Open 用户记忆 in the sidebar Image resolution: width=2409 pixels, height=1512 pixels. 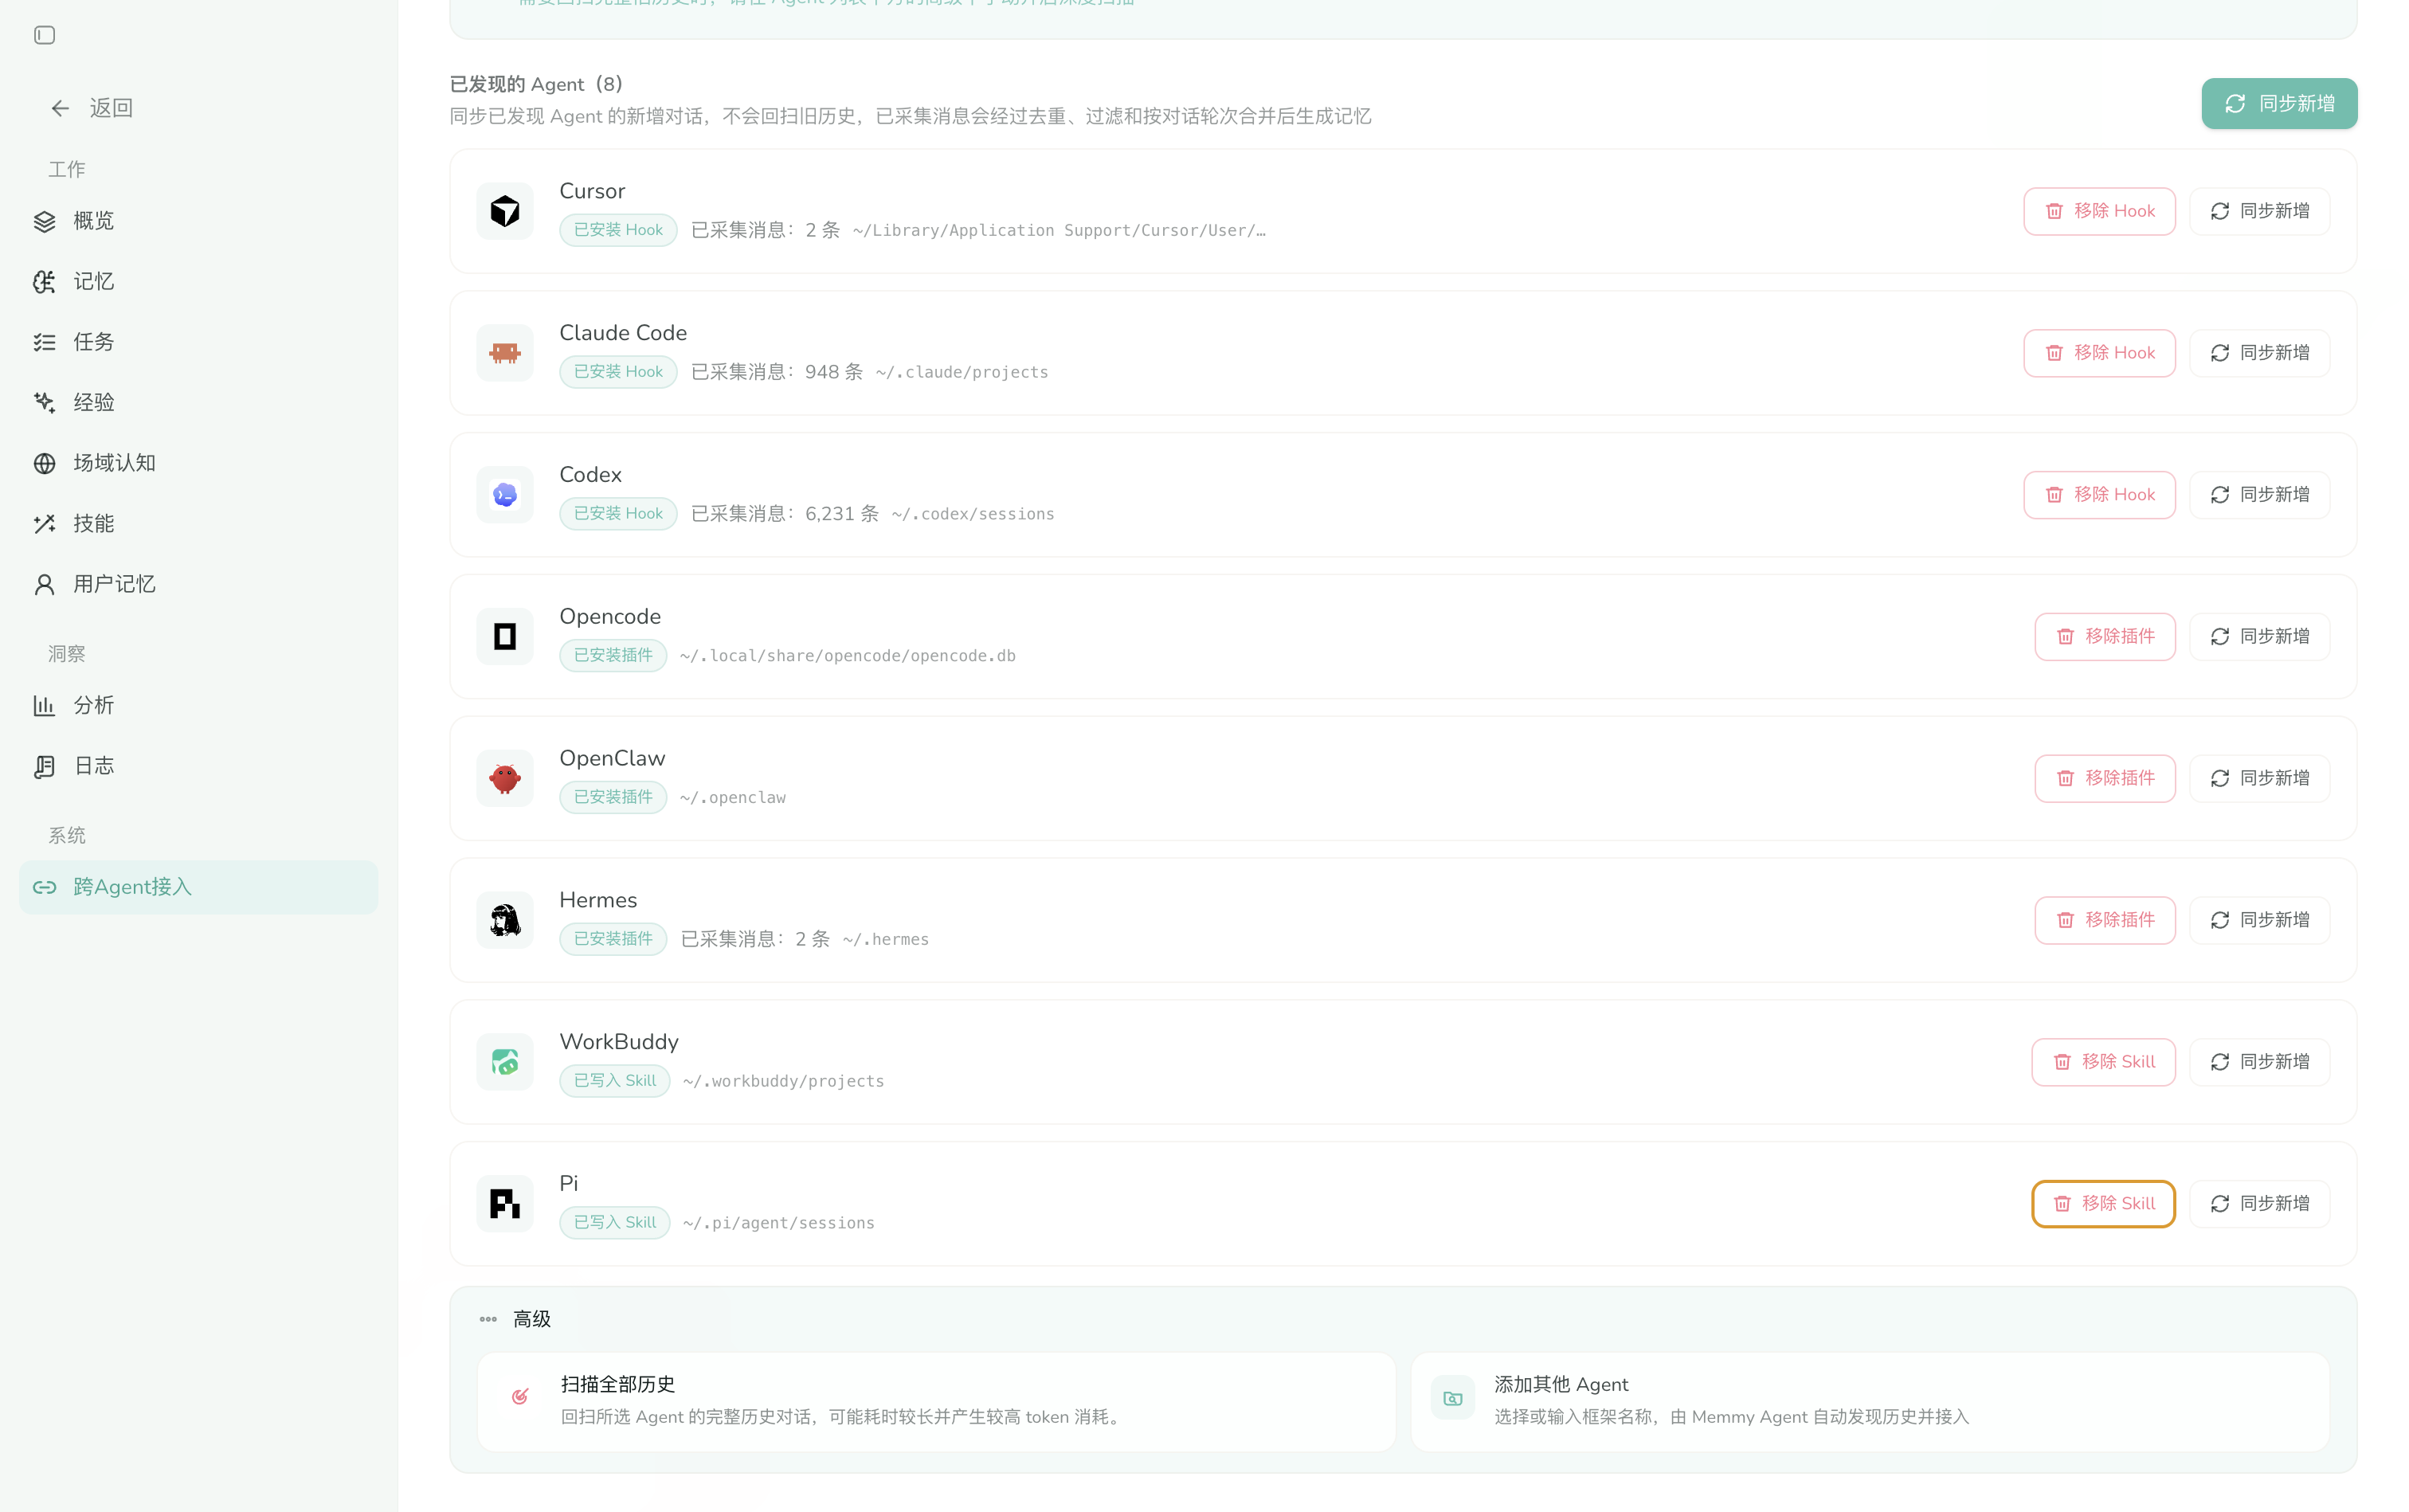[198, 584]
